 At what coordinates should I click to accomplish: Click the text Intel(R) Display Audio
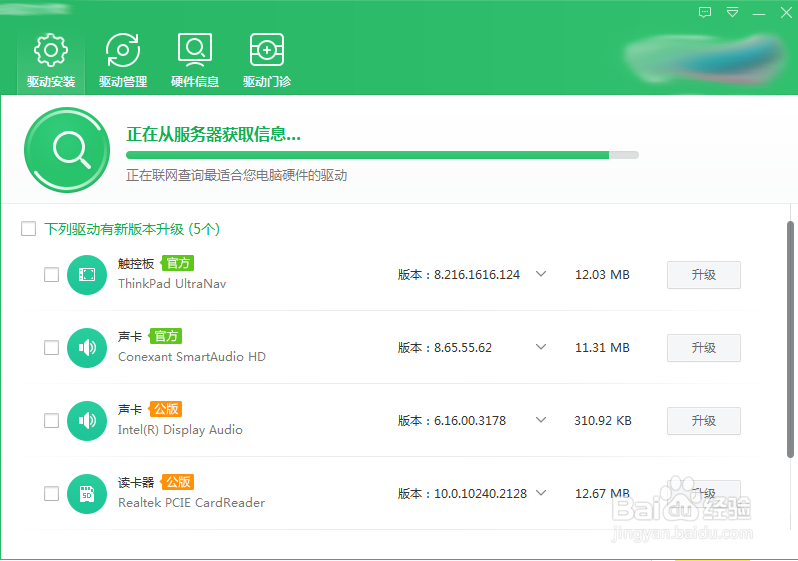click(180, 430)
